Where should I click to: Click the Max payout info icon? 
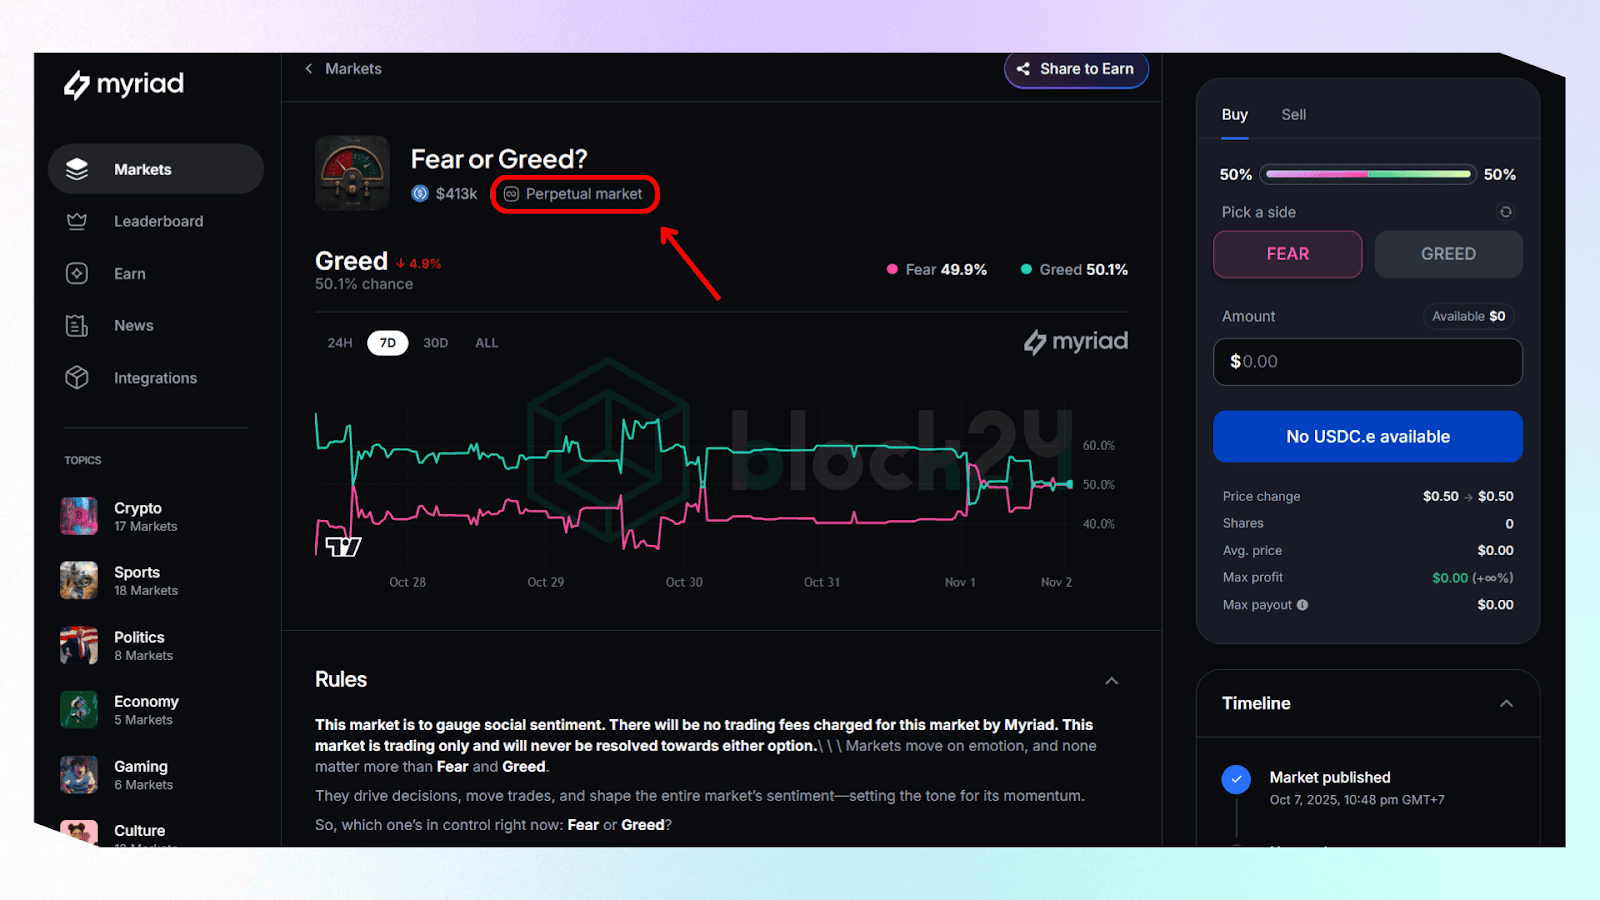[1302, 605]
